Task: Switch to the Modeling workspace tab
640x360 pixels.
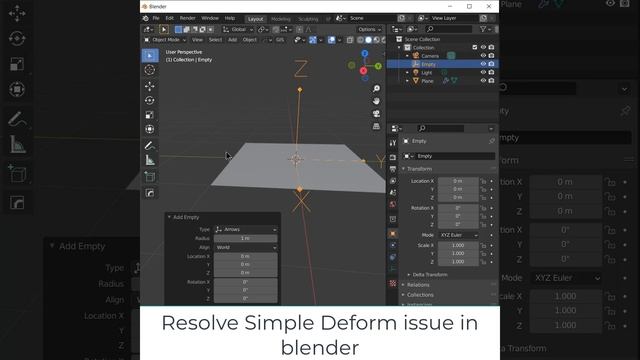Action: [281, 19]
